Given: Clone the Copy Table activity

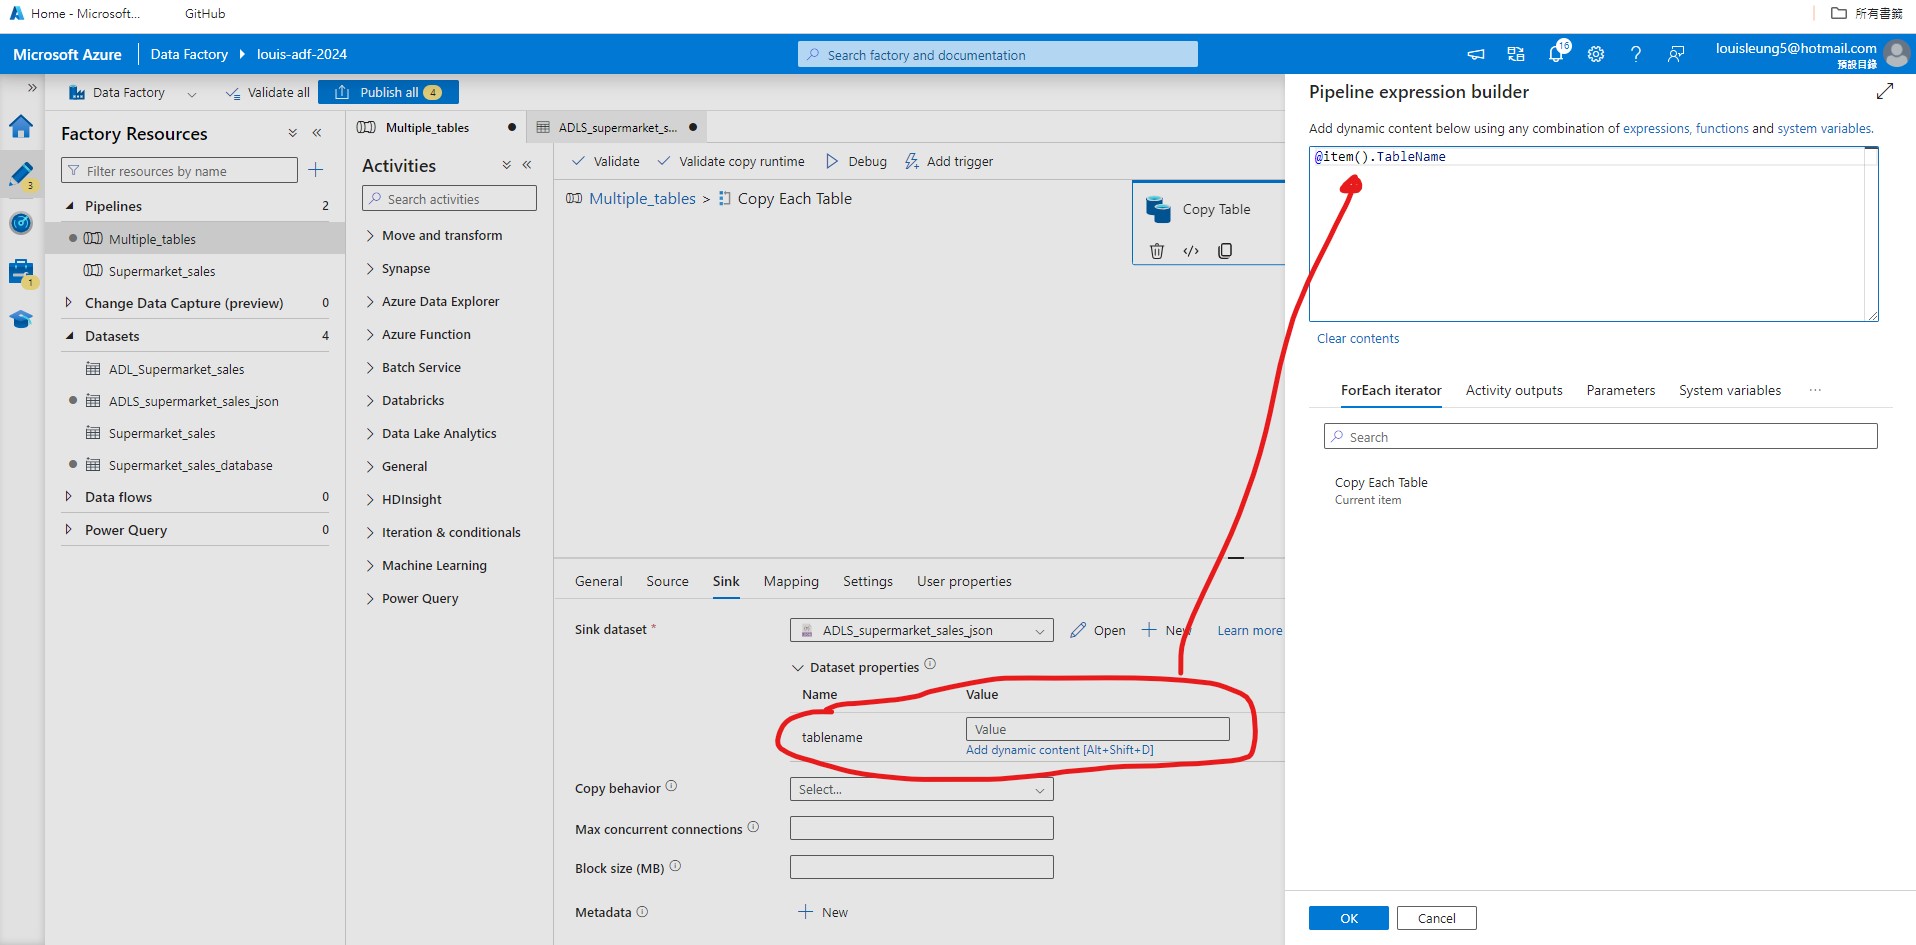Looking at the screenshot, I should tap(1225, 250).
